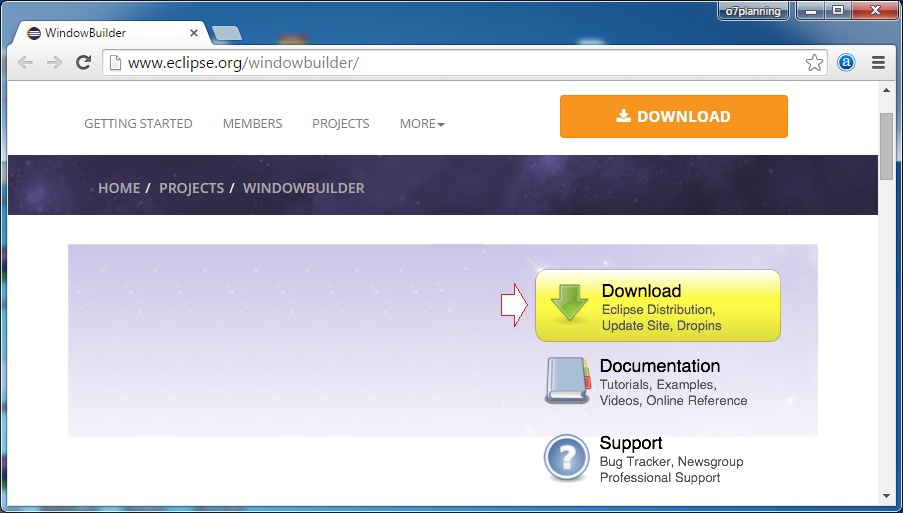Viewport: 903px width, 513px height.
Task: Click the Documentation book icon
Action: [568, 381]
